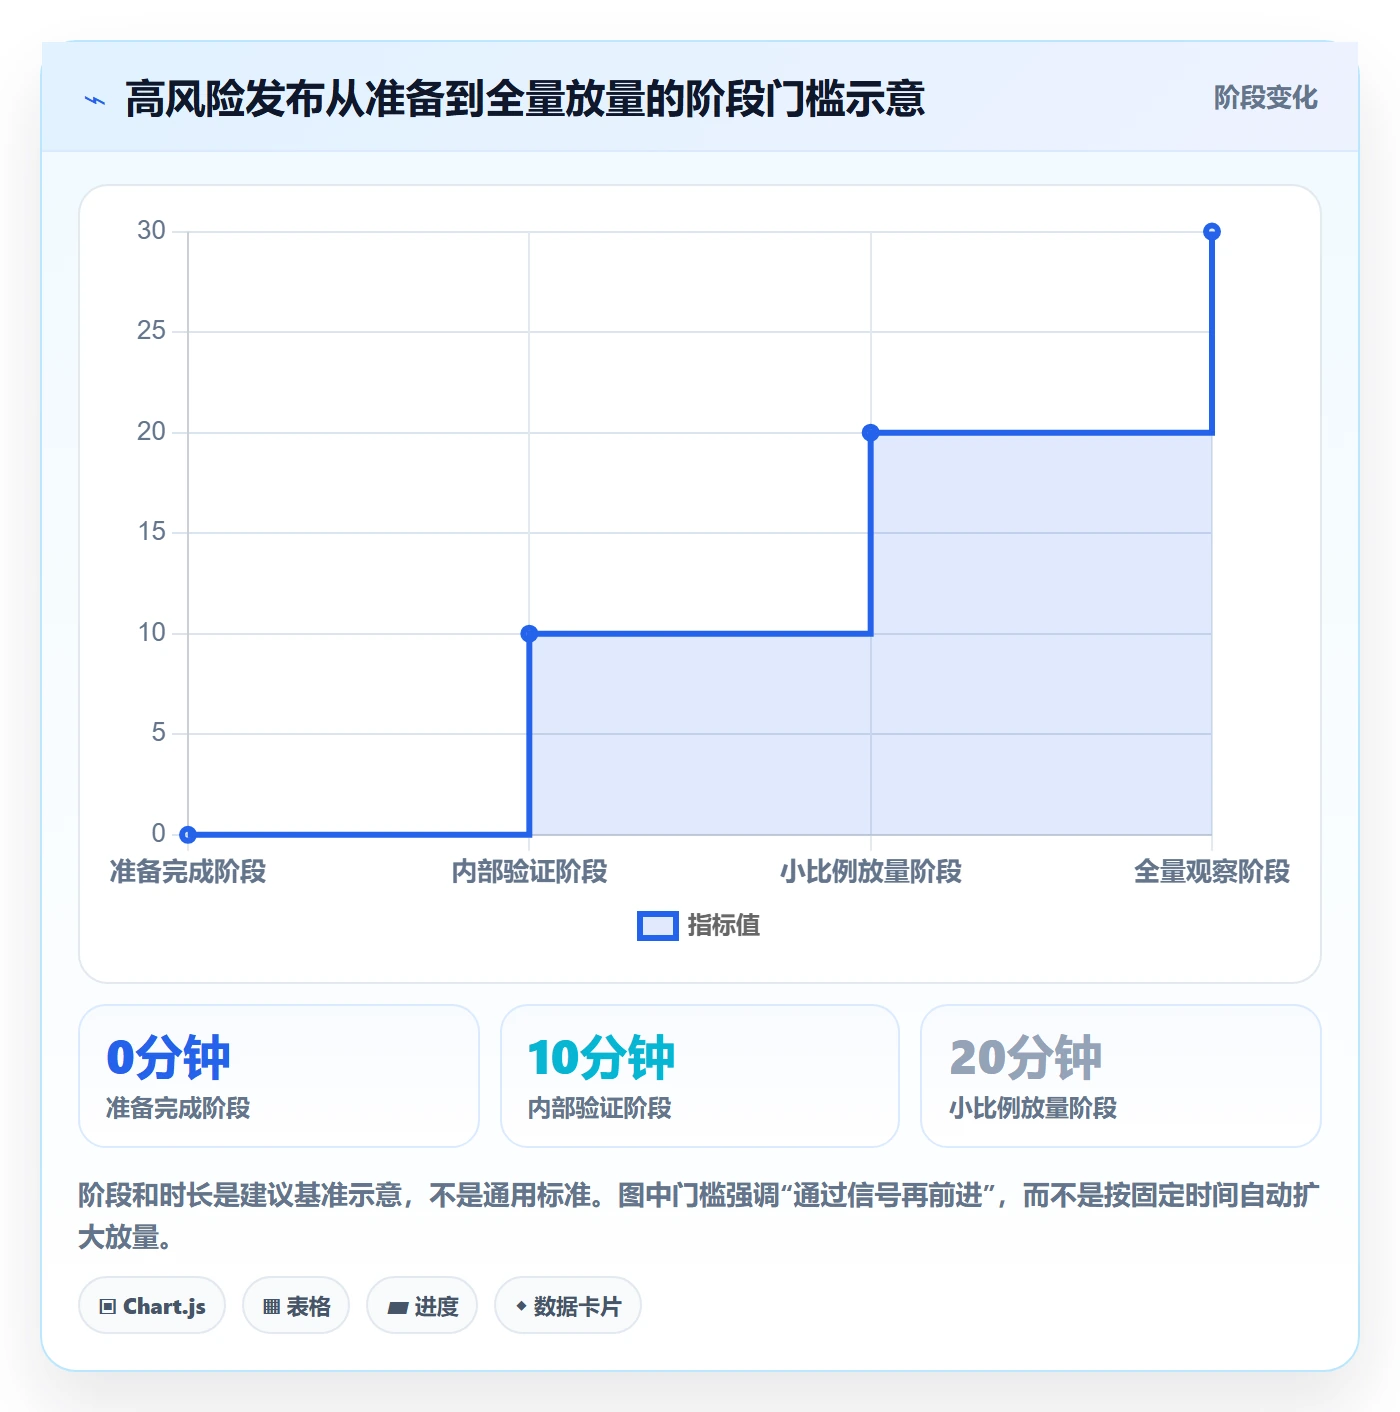Click the bar icon in the 进度 tag

pyautogui.click(x=397, y=1307)
